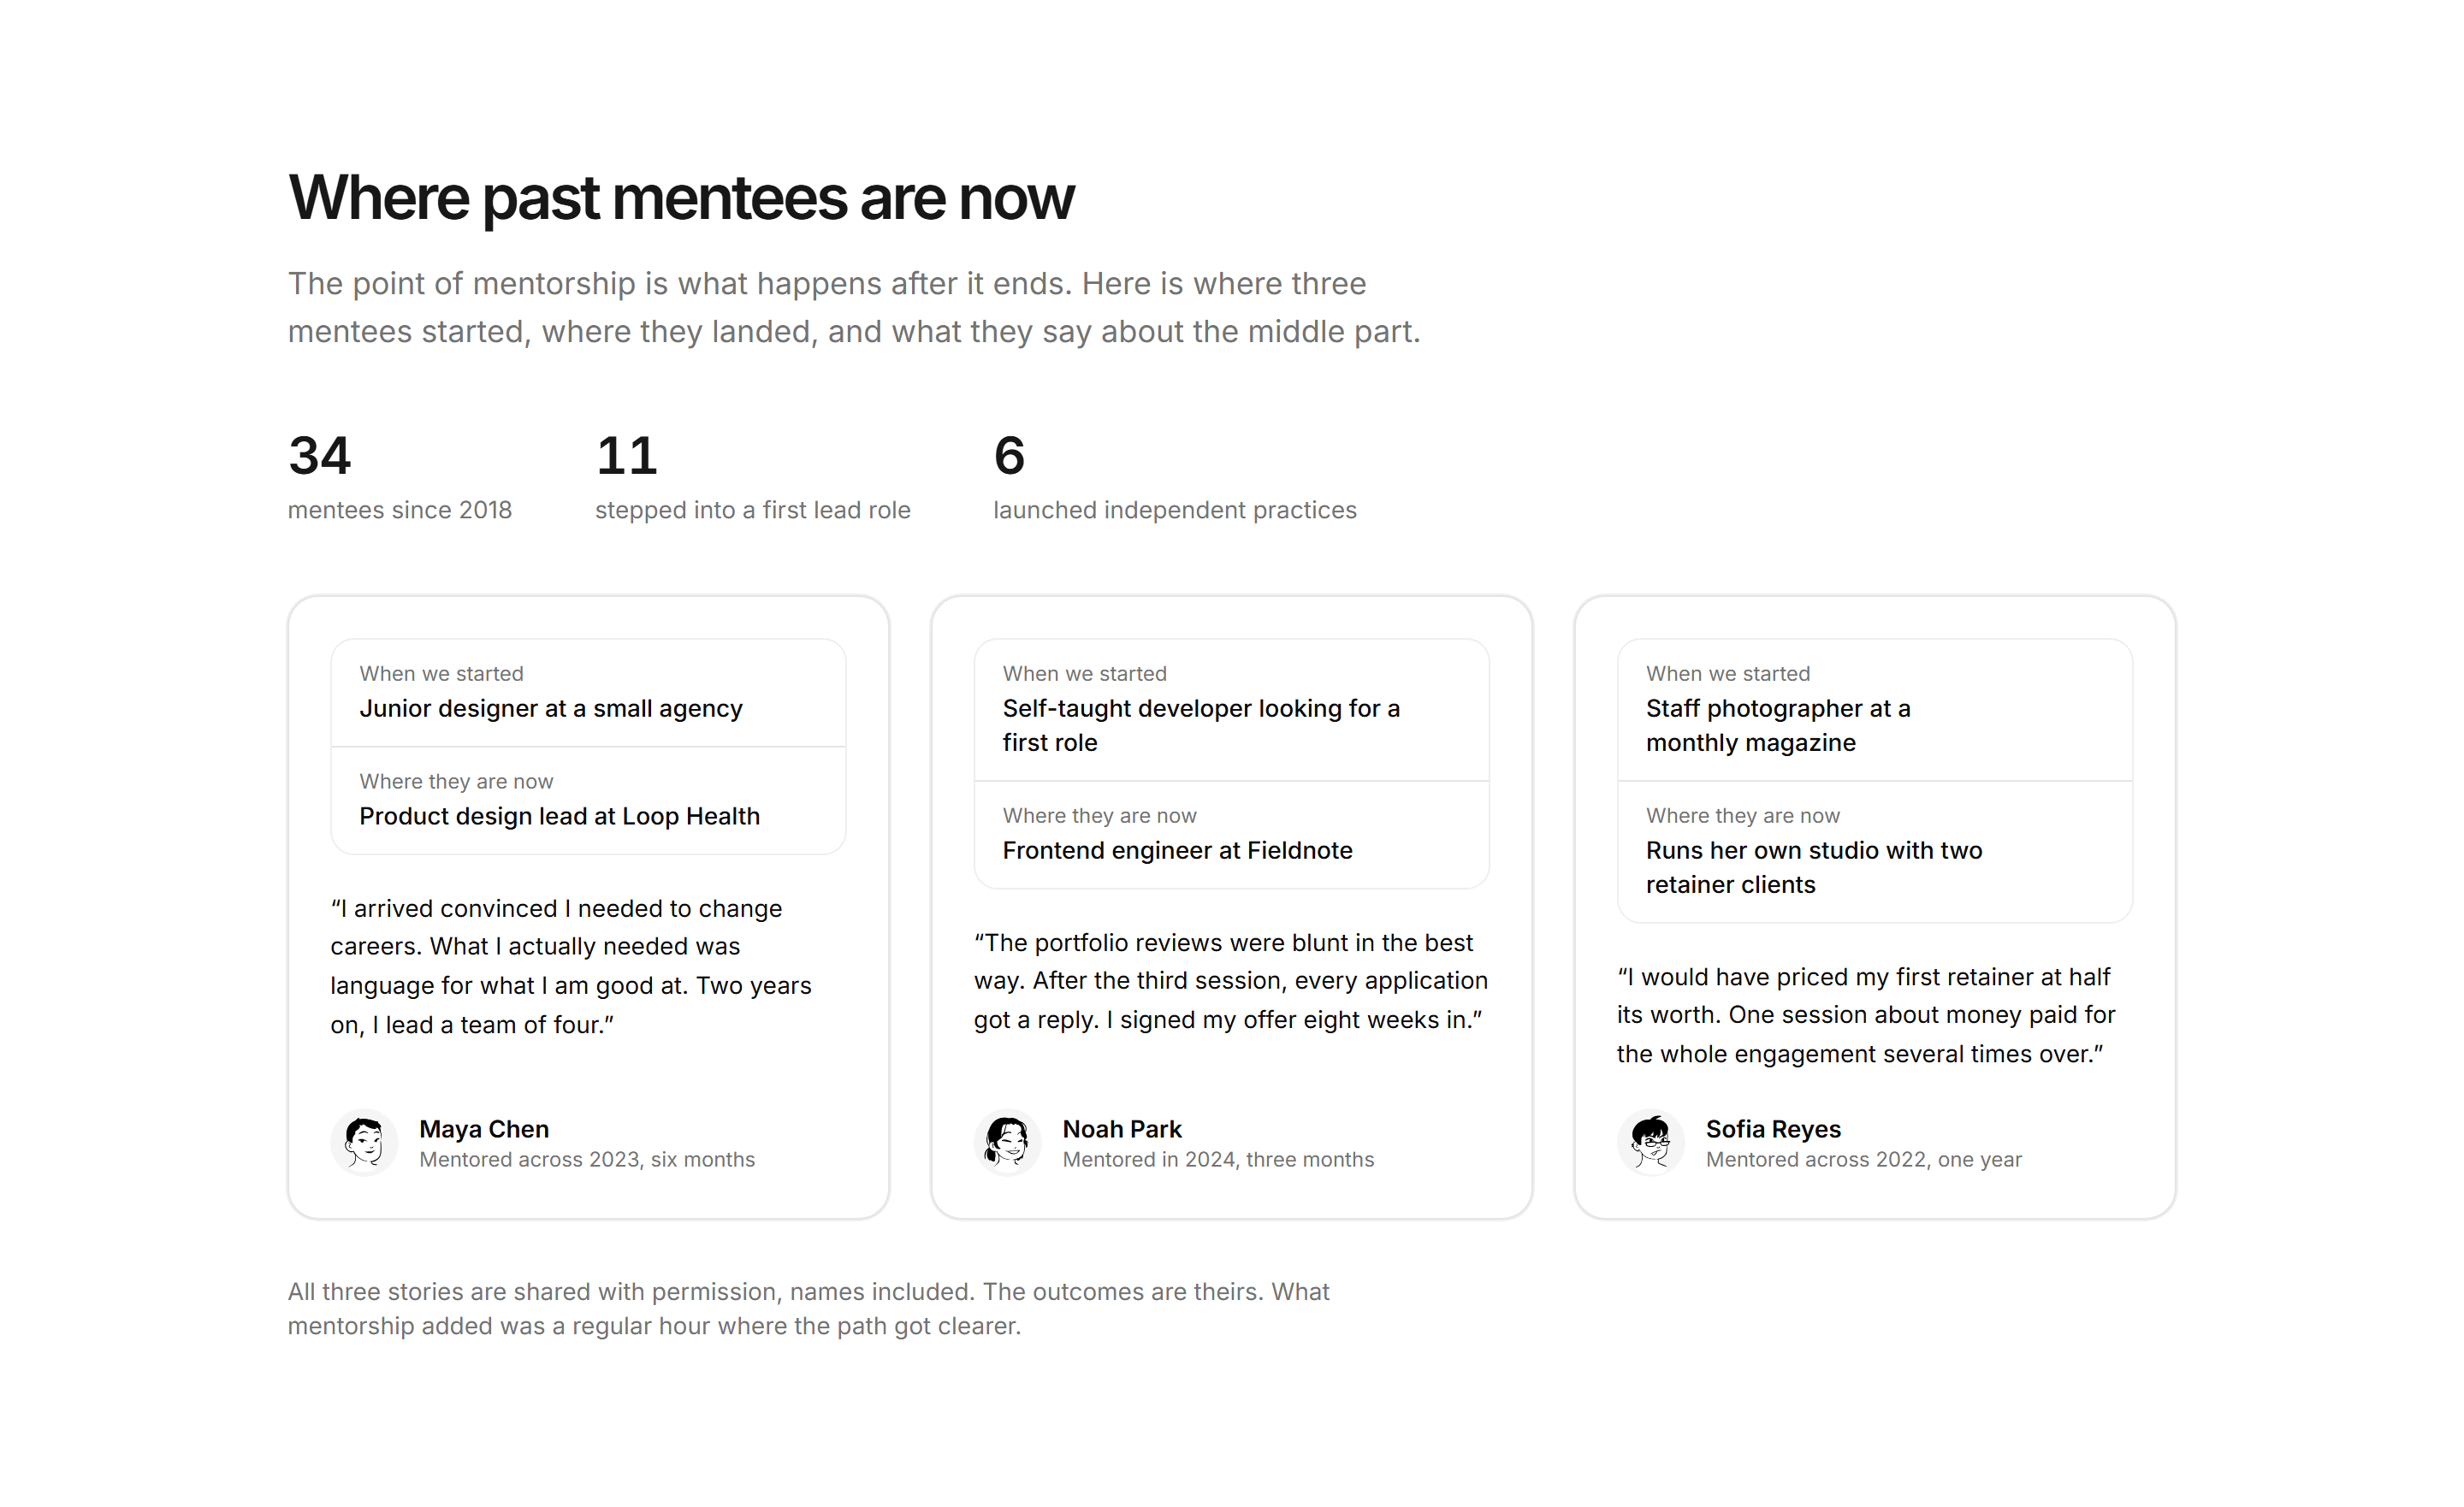
Task: Click 'Frontend engineer at Fieldnote' text
Action: pyautogui.click(x=1177, y=850)
